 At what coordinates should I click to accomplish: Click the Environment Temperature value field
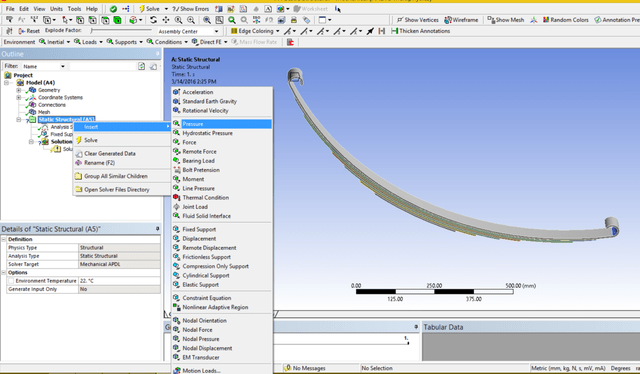click(119, 281)
